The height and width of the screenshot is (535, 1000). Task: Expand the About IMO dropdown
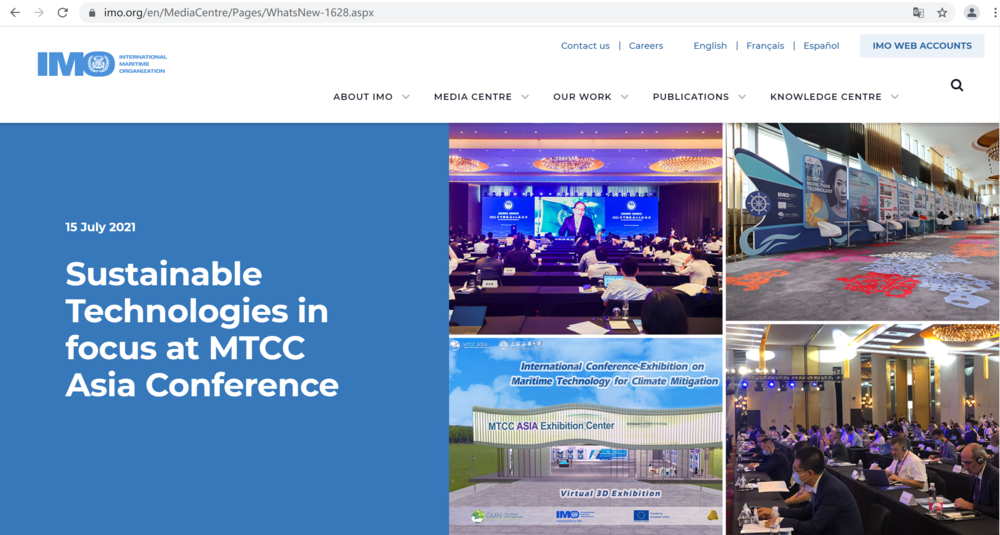371,97
